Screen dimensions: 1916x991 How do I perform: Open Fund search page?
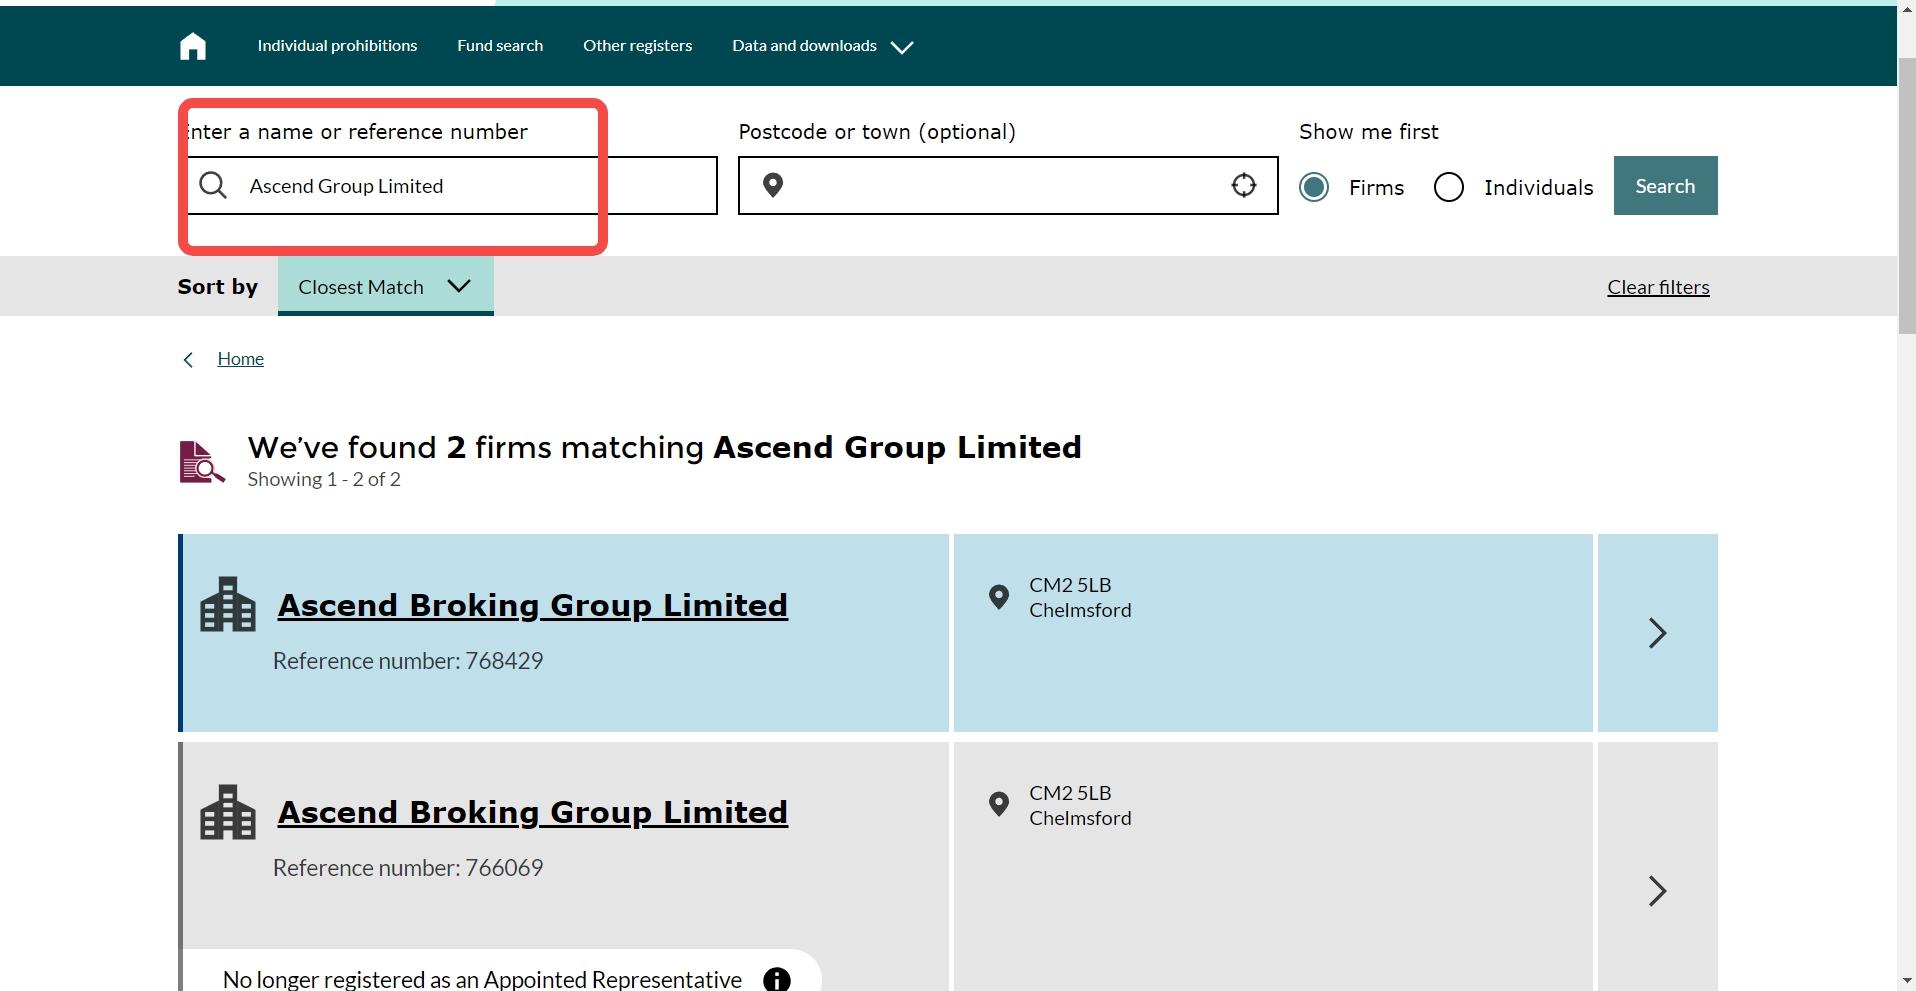(500, 46)
